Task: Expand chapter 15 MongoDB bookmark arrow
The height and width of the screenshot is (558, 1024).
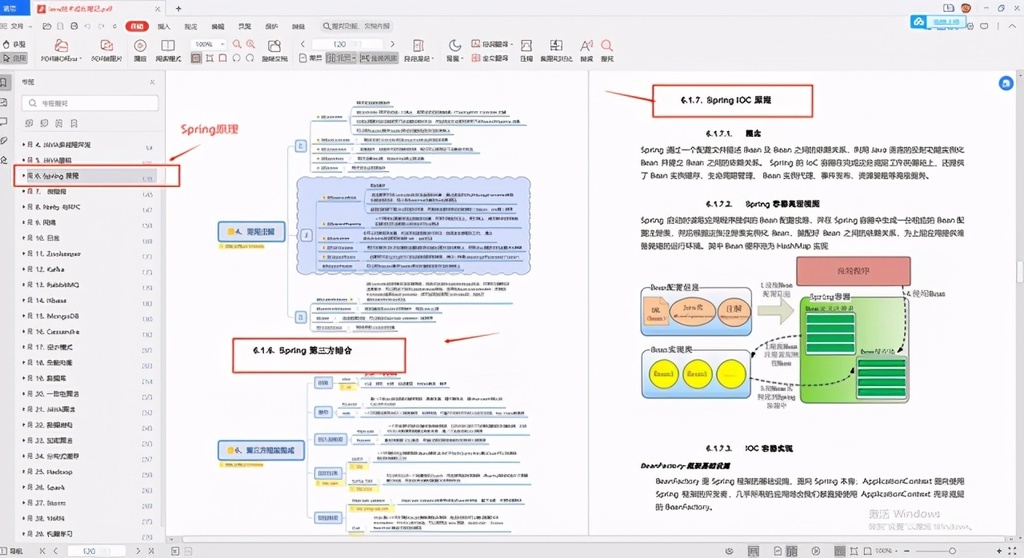Action: 24,316
